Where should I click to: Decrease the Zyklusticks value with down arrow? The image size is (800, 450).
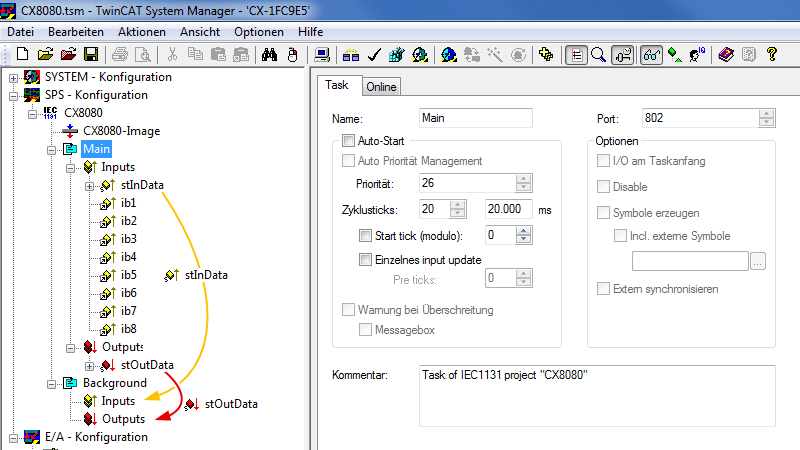coord(458,213)
